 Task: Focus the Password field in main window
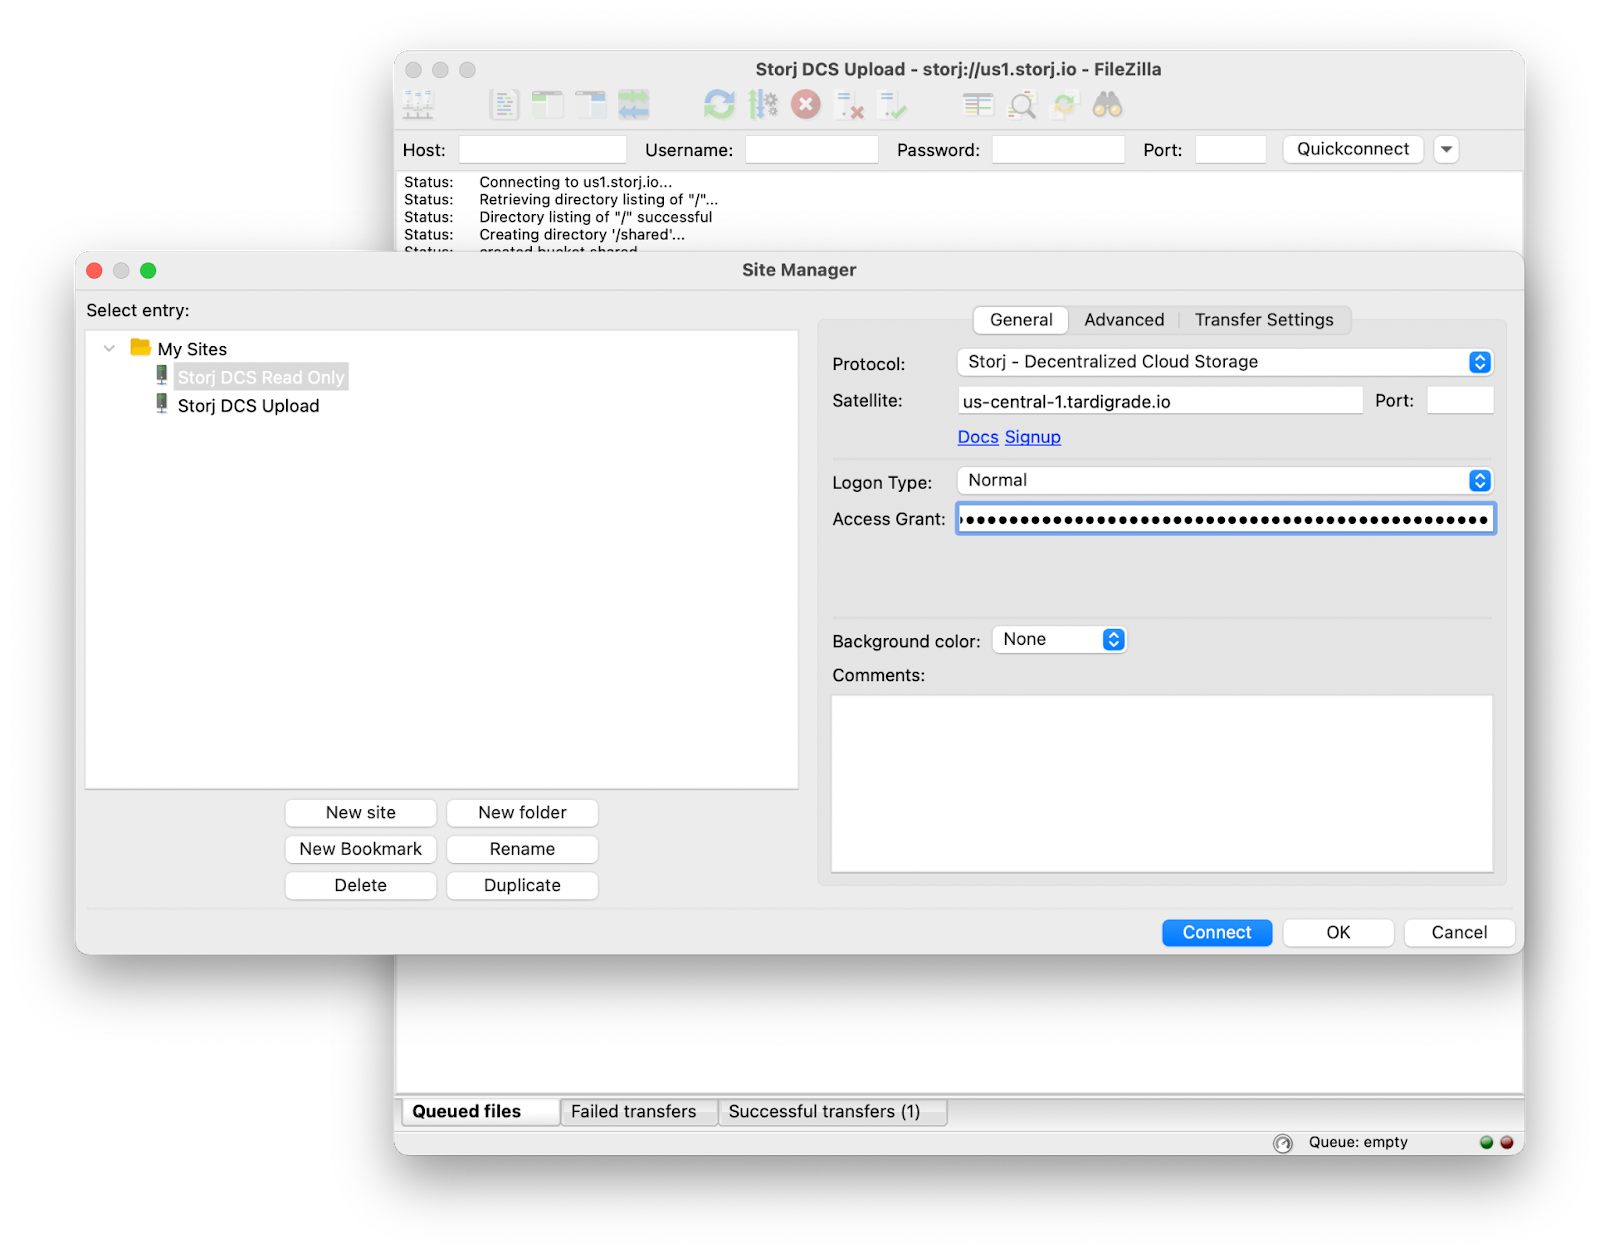tap(1058, 150)
